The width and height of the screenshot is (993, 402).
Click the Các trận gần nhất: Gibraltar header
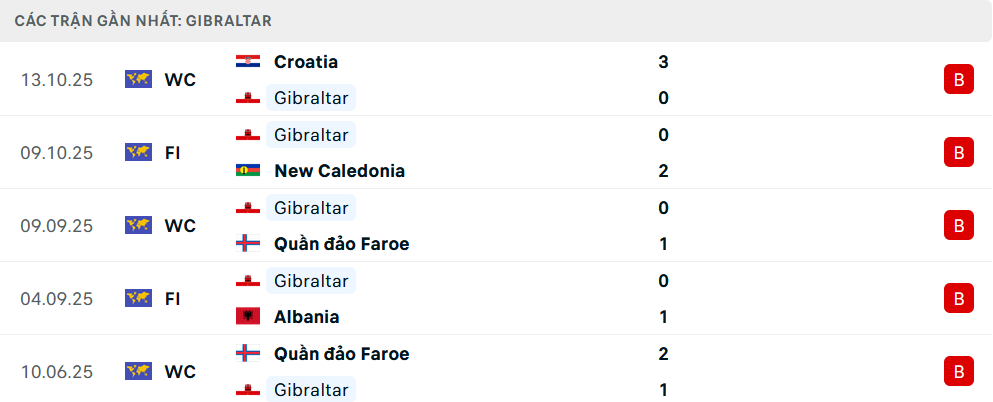143,20
